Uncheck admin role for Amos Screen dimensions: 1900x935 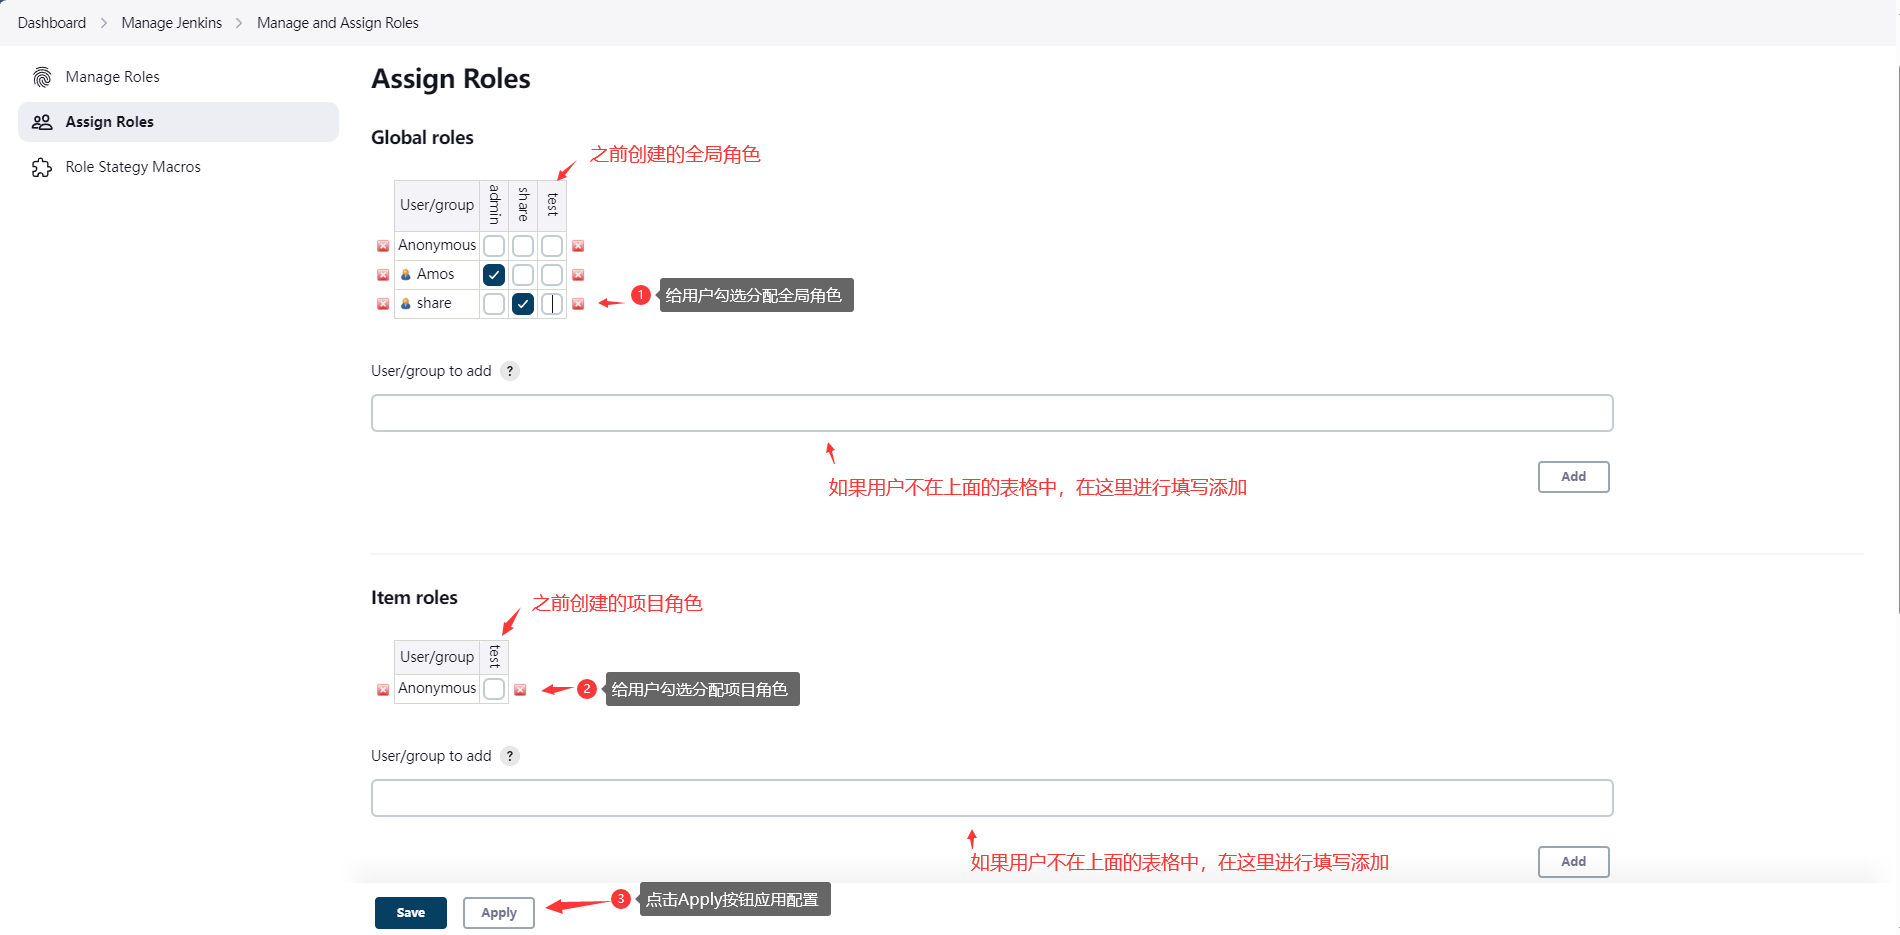(x=494, y=275)
